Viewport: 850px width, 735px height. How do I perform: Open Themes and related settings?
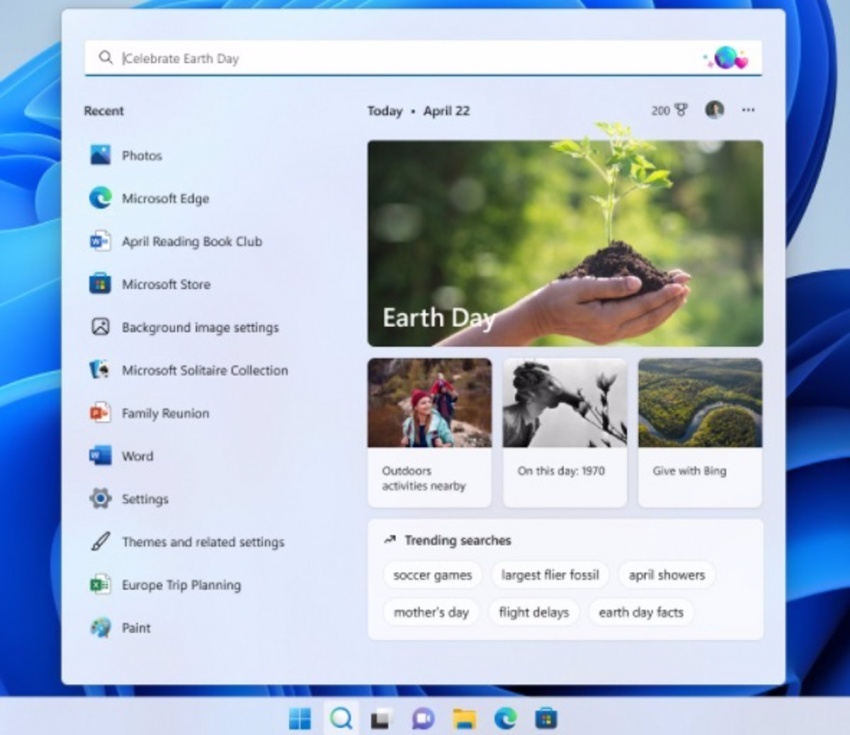pos(202,543)
